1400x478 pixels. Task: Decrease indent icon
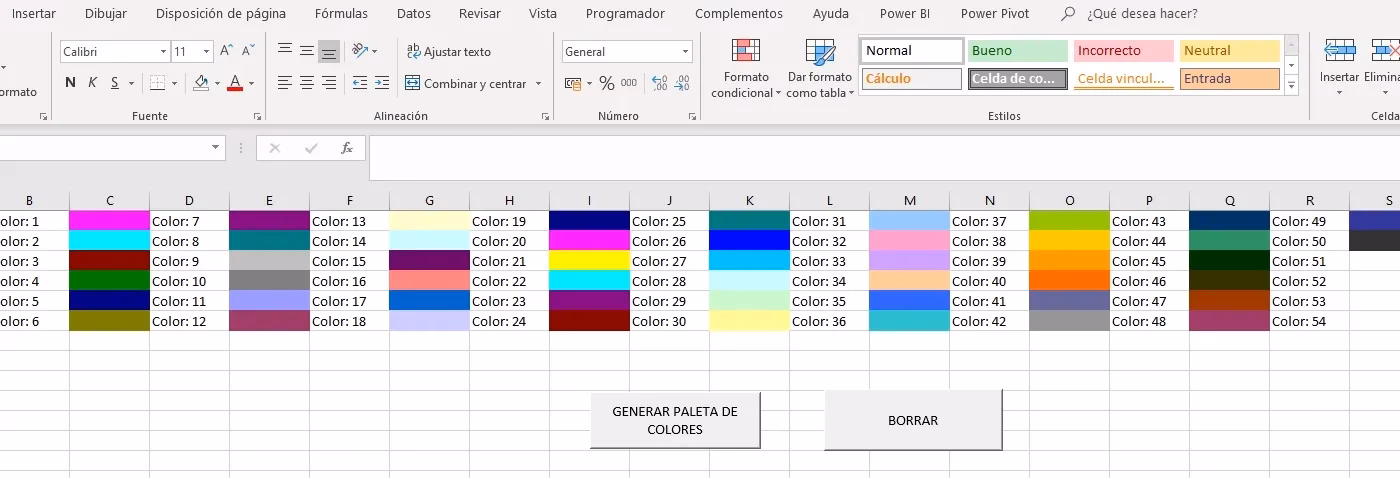[x=358, y=83]
